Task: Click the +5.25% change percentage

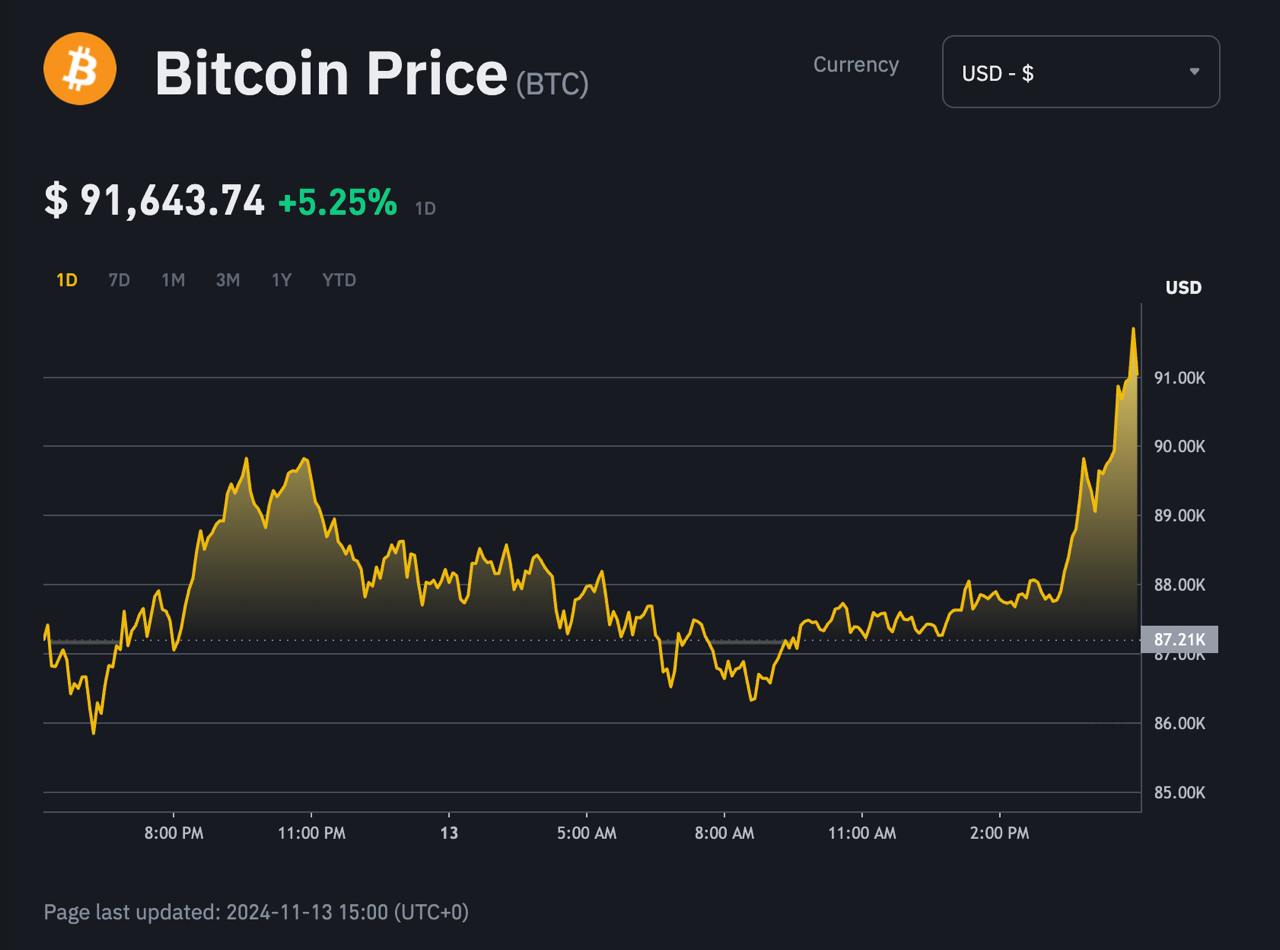Action: [337, 202]
